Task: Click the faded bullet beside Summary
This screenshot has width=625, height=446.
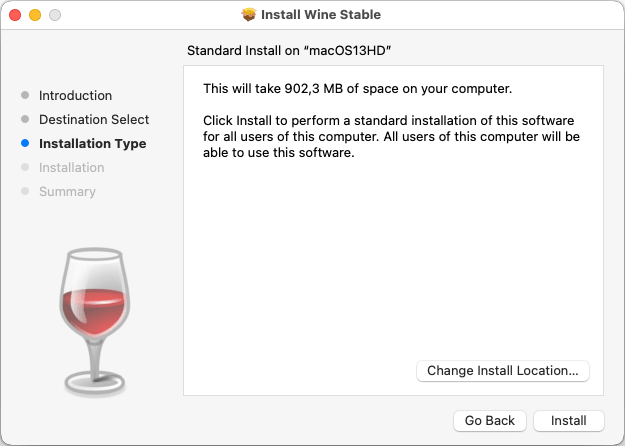Action: 25,191
